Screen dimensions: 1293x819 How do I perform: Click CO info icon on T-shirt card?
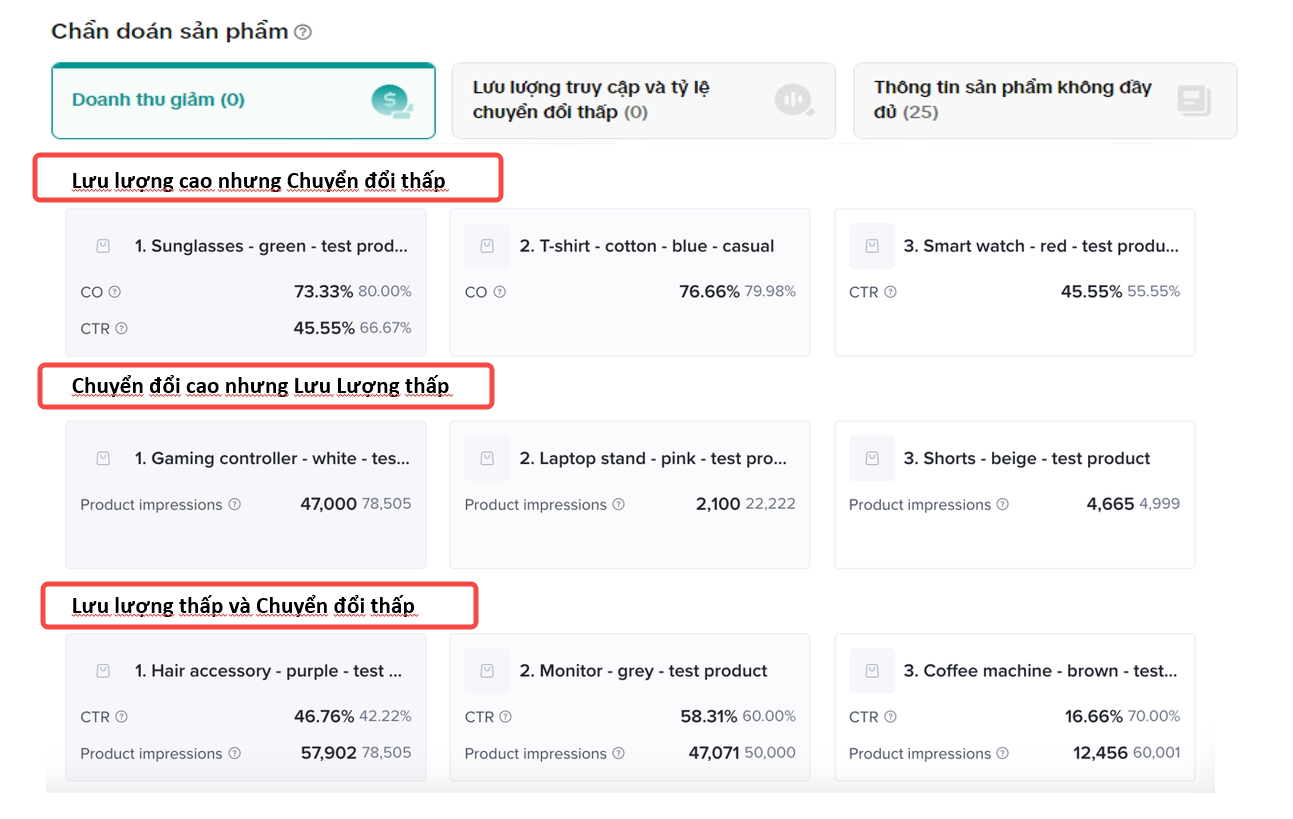point(499,292)
